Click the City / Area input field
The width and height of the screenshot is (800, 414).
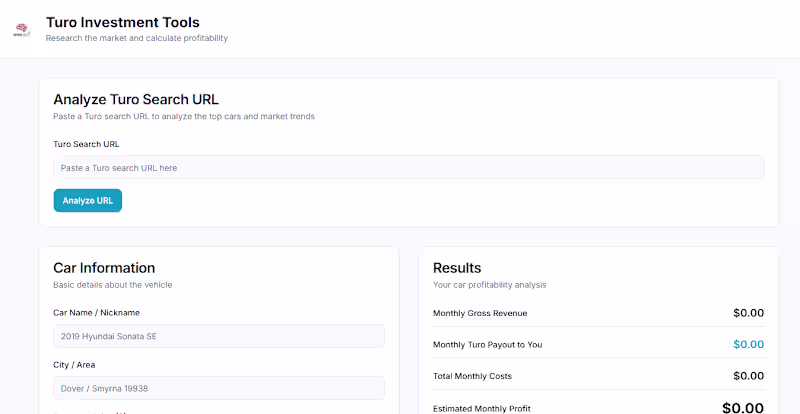[219, 388]
